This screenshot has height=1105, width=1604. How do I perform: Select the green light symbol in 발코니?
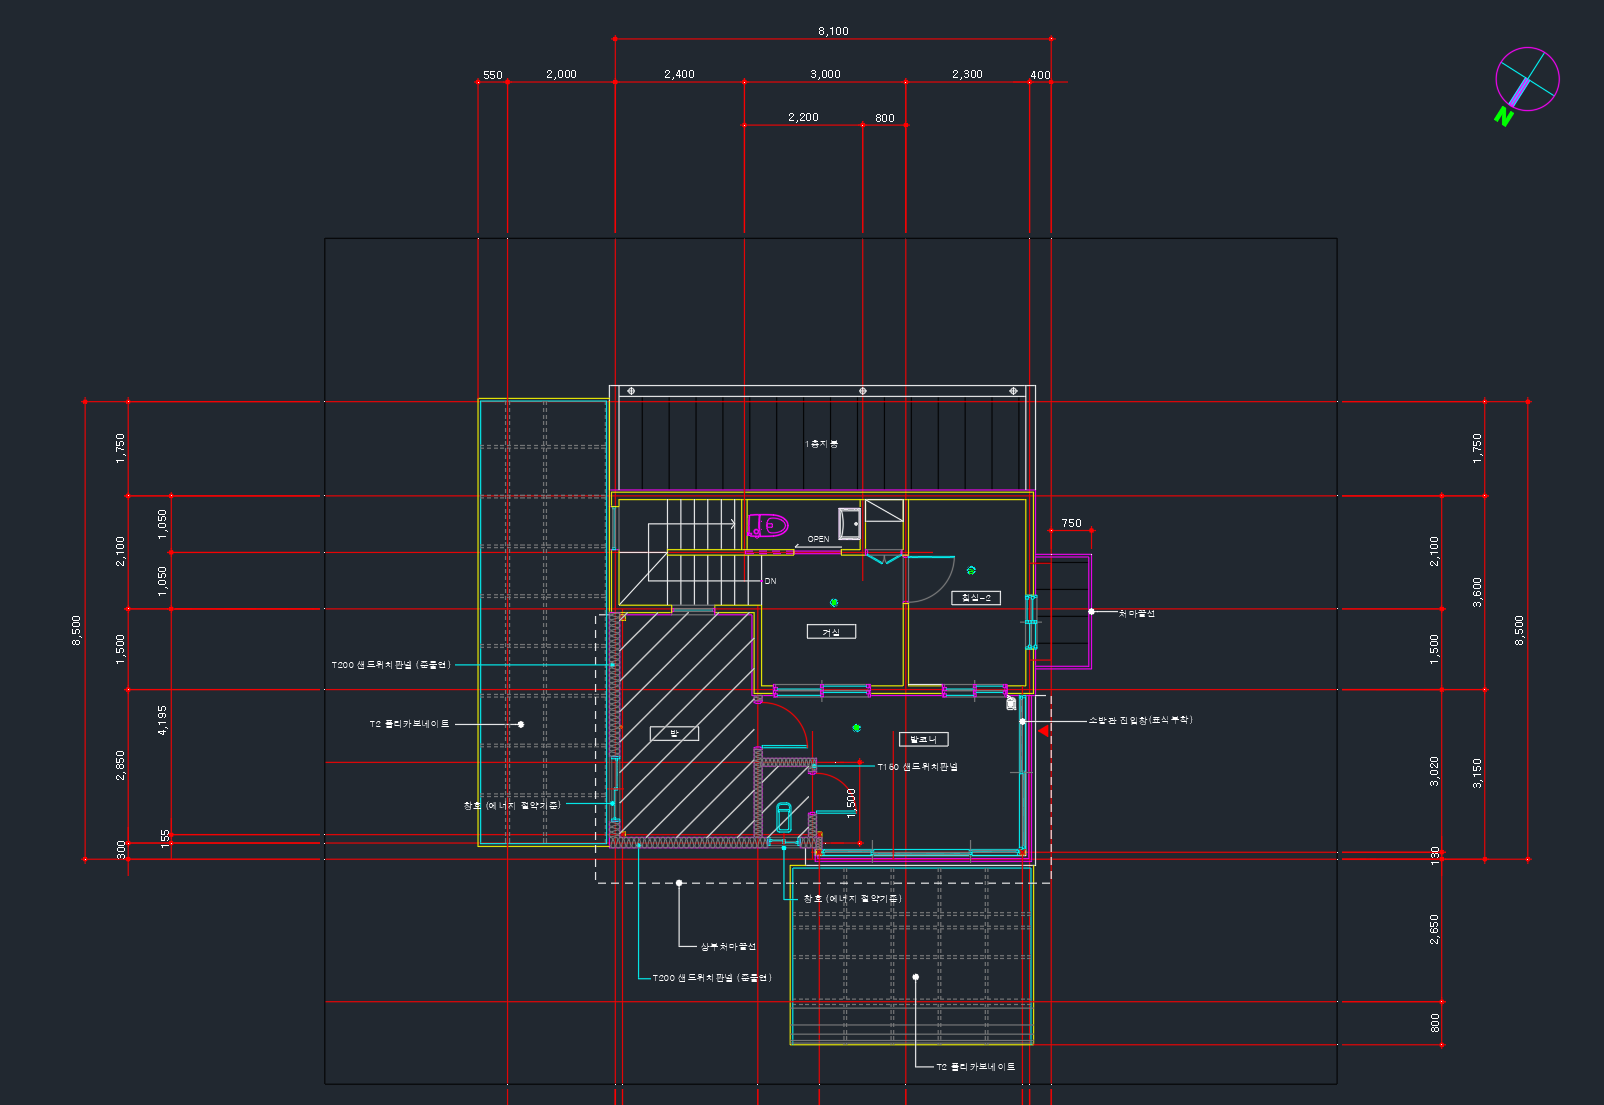[x=856, y=728]
